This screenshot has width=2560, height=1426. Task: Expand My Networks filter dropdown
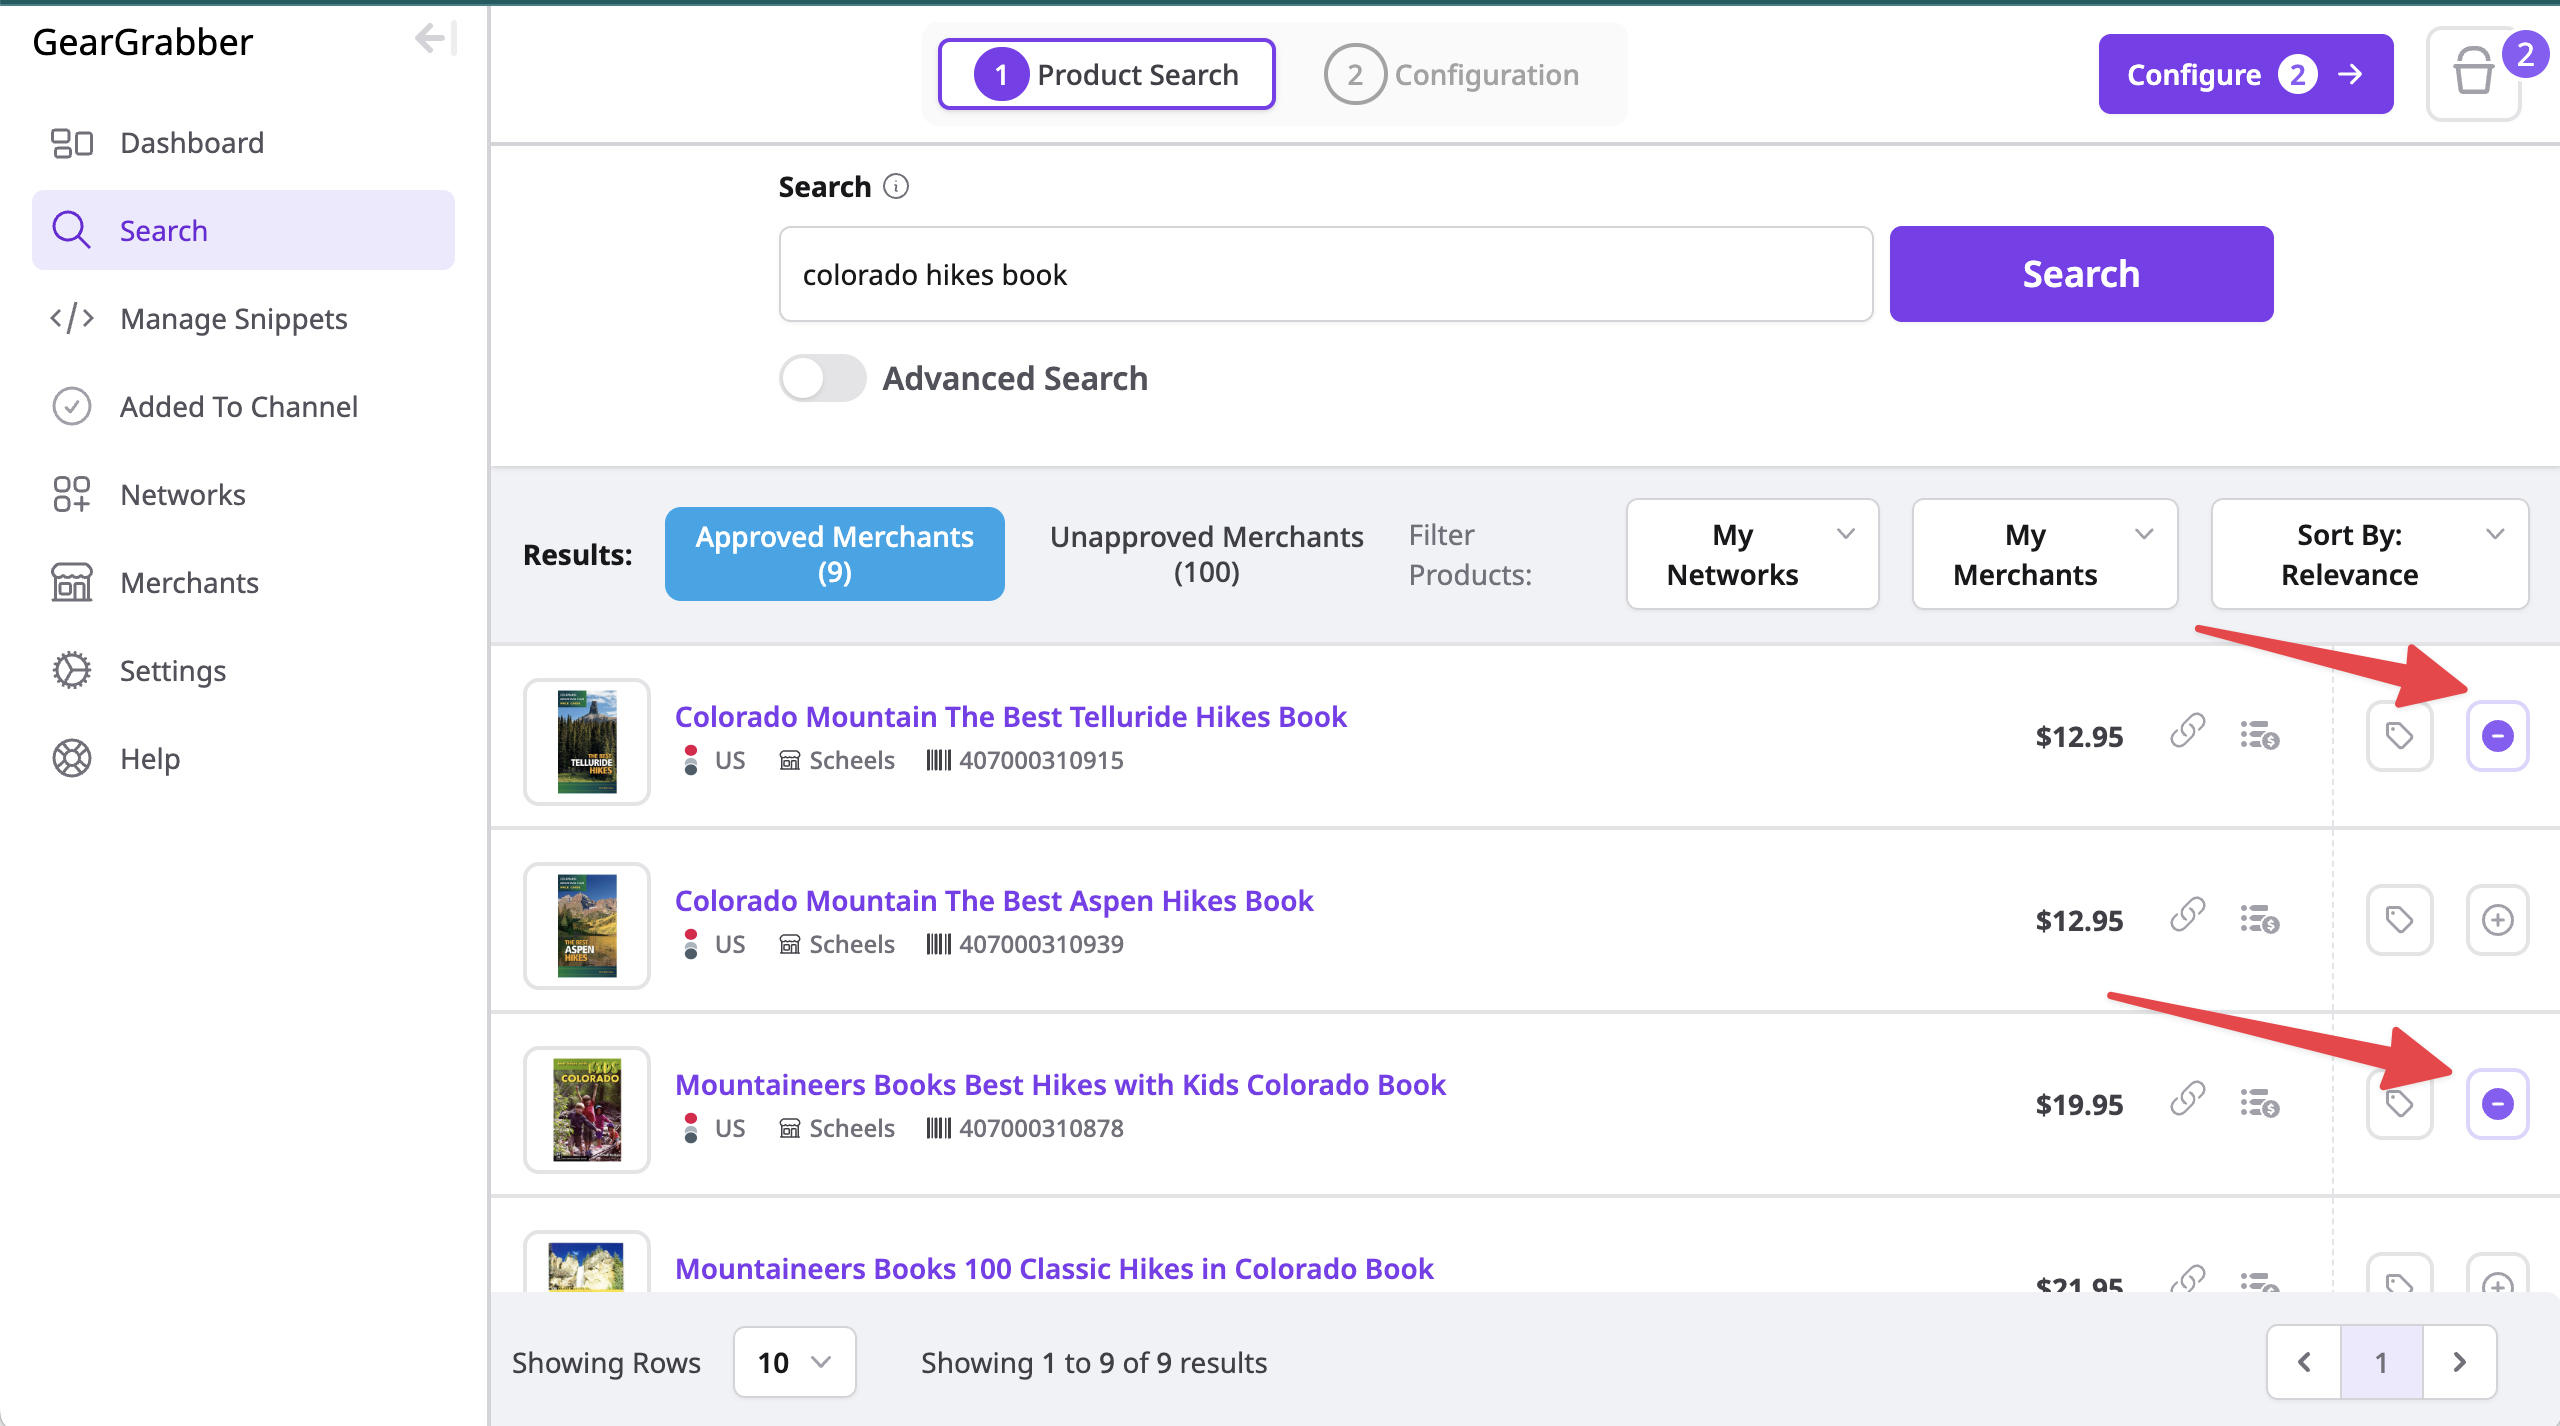1752,554
